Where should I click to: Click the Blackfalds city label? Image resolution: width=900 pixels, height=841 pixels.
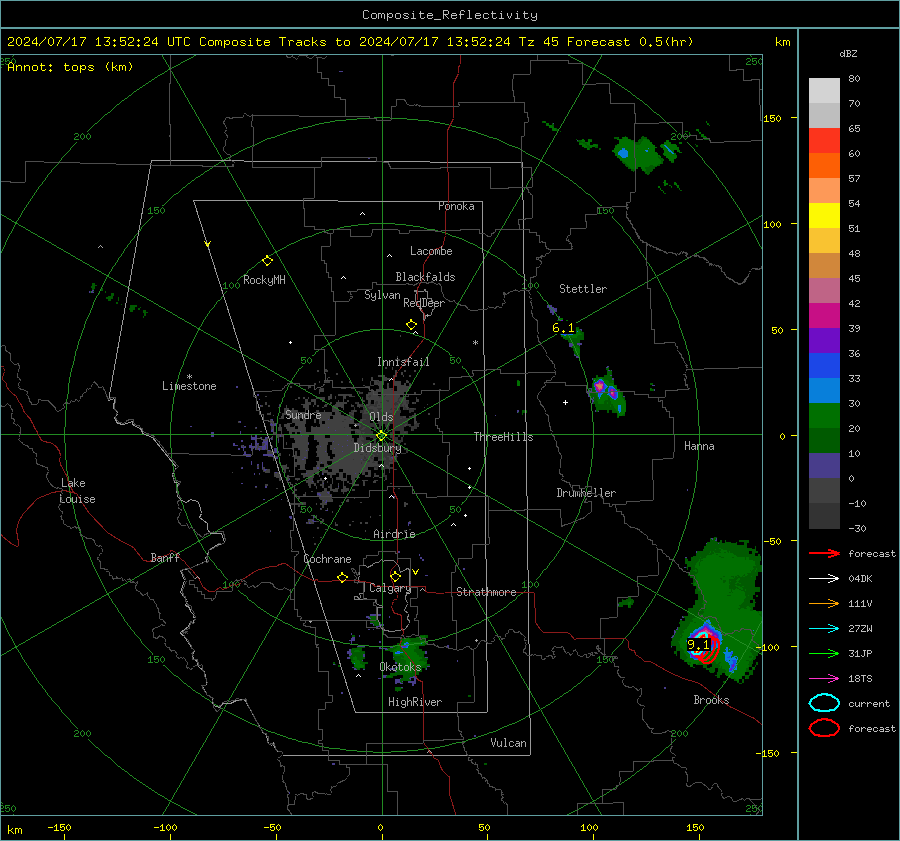coord(425,277)
